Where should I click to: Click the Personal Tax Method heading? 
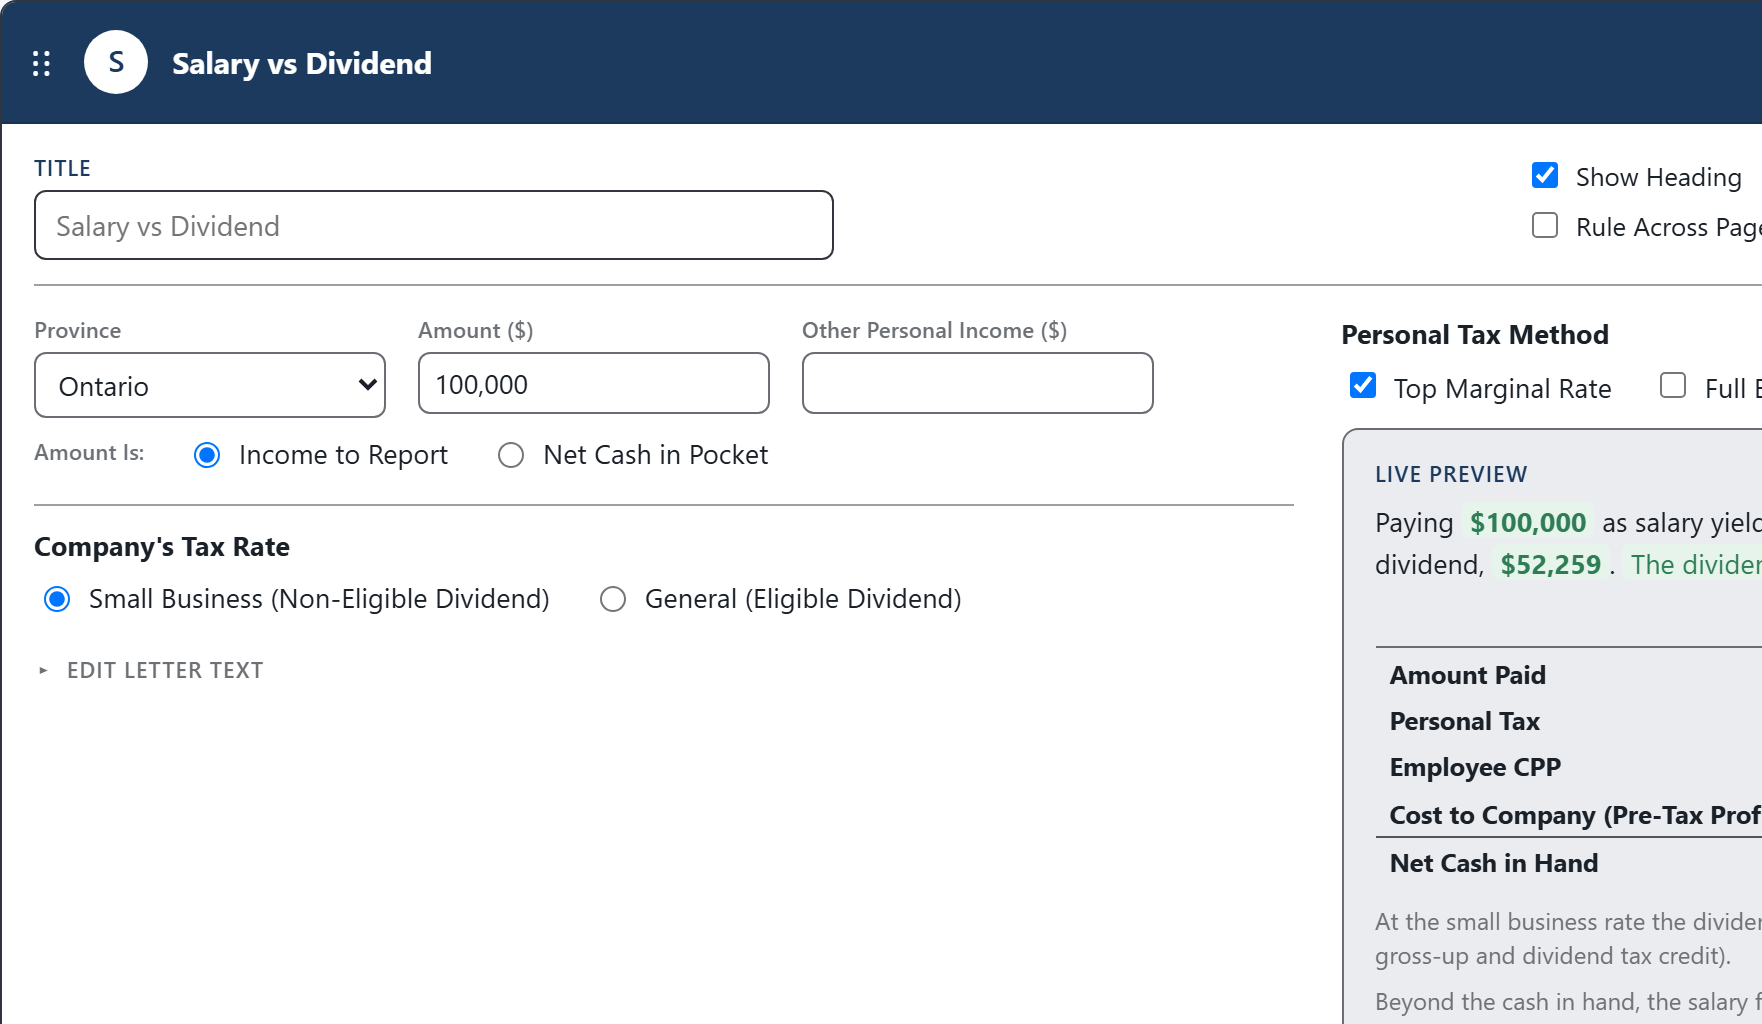[1475, 334]
